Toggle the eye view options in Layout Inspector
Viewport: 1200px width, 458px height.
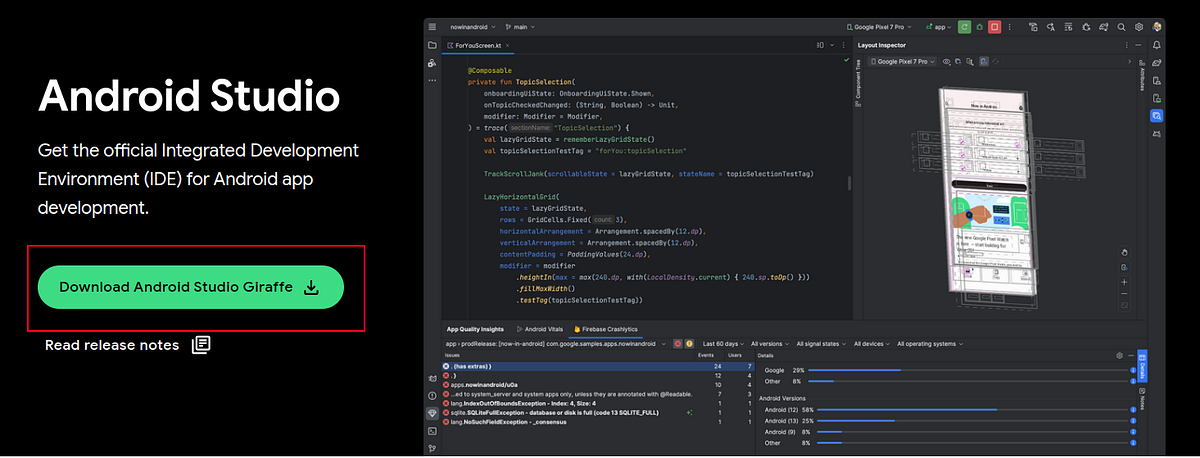(x=946, y=61)
